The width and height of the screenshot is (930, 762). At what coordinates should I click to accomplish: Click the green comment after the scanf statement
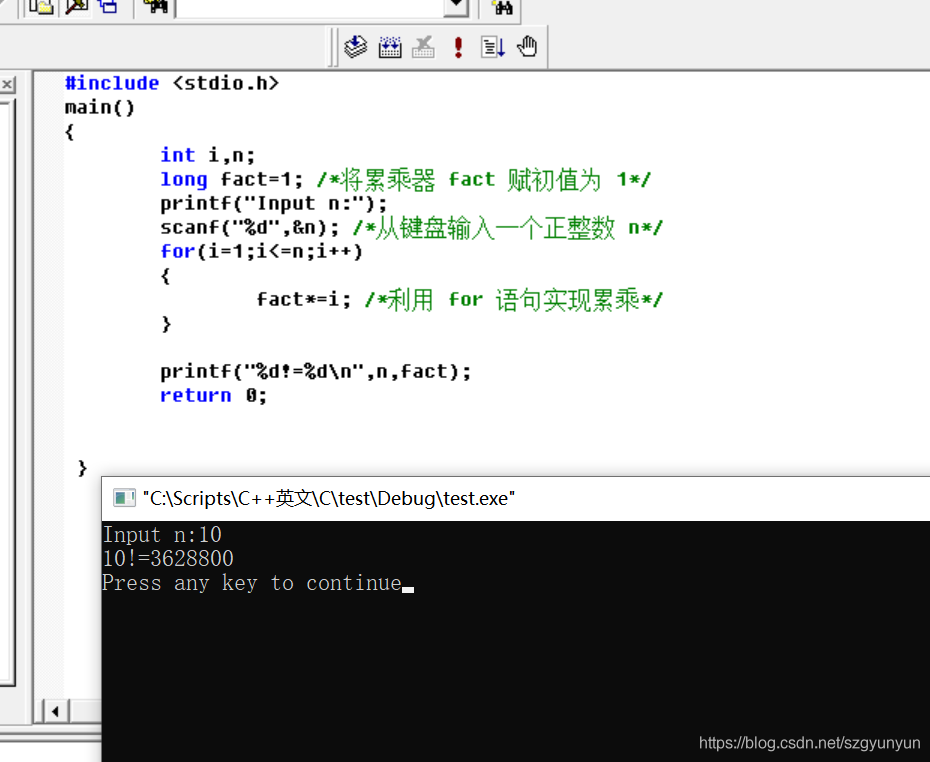[508, 228]
